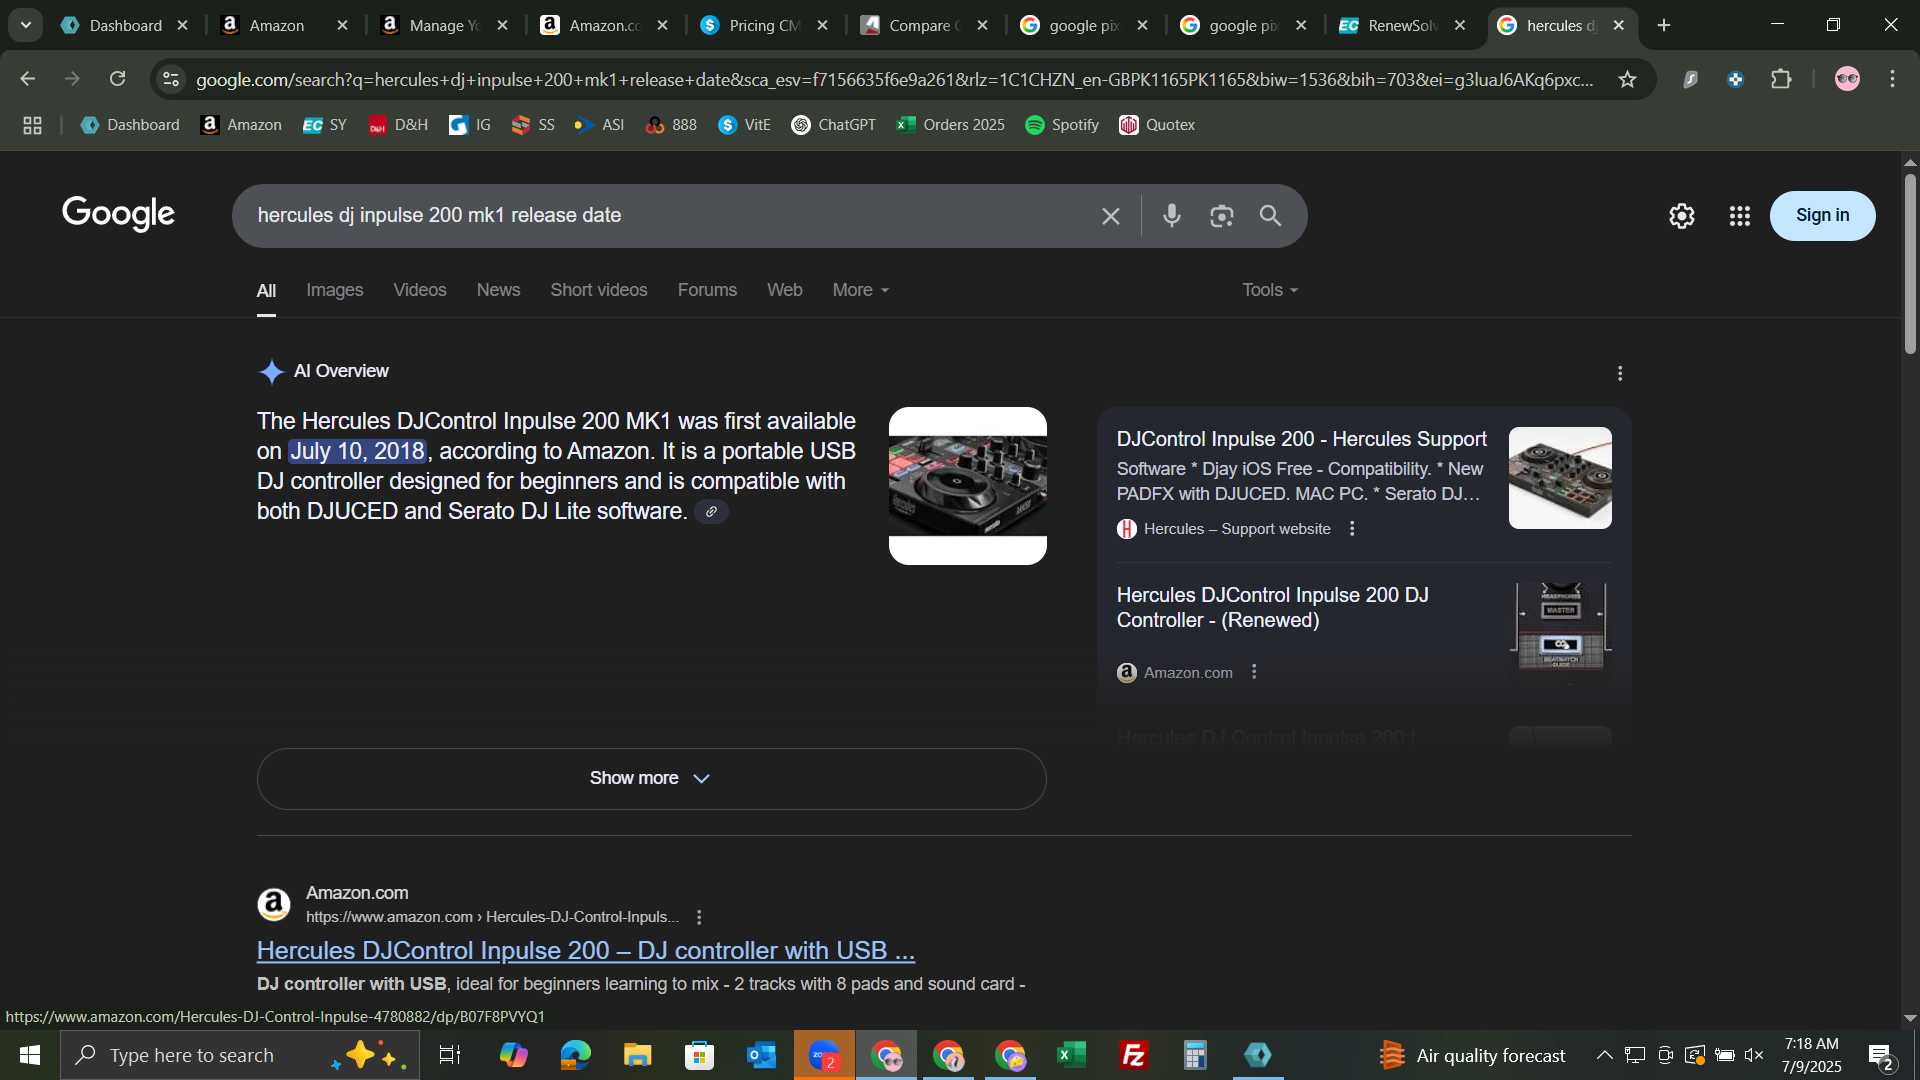
Task: Open the Tools dropdown
Action: pos(1270,290)
